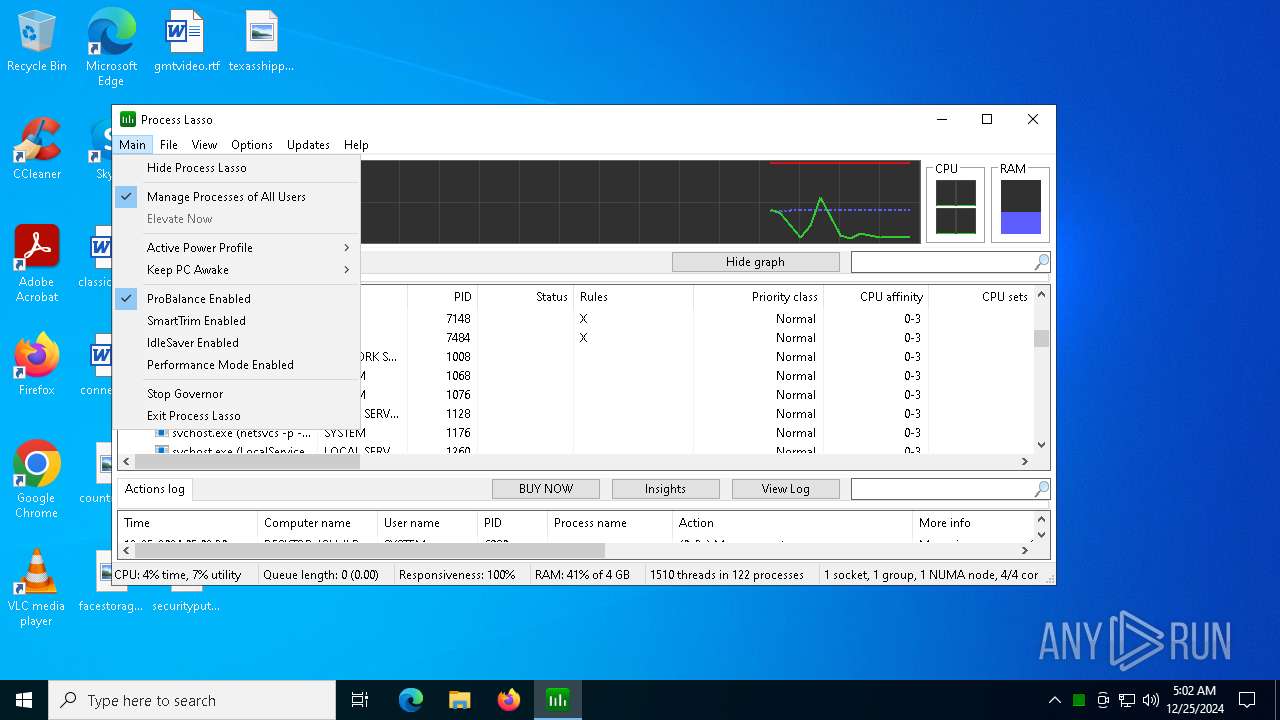Focus the process search field
Viewport: 1280px width, 720px height.
coord(942,262)
